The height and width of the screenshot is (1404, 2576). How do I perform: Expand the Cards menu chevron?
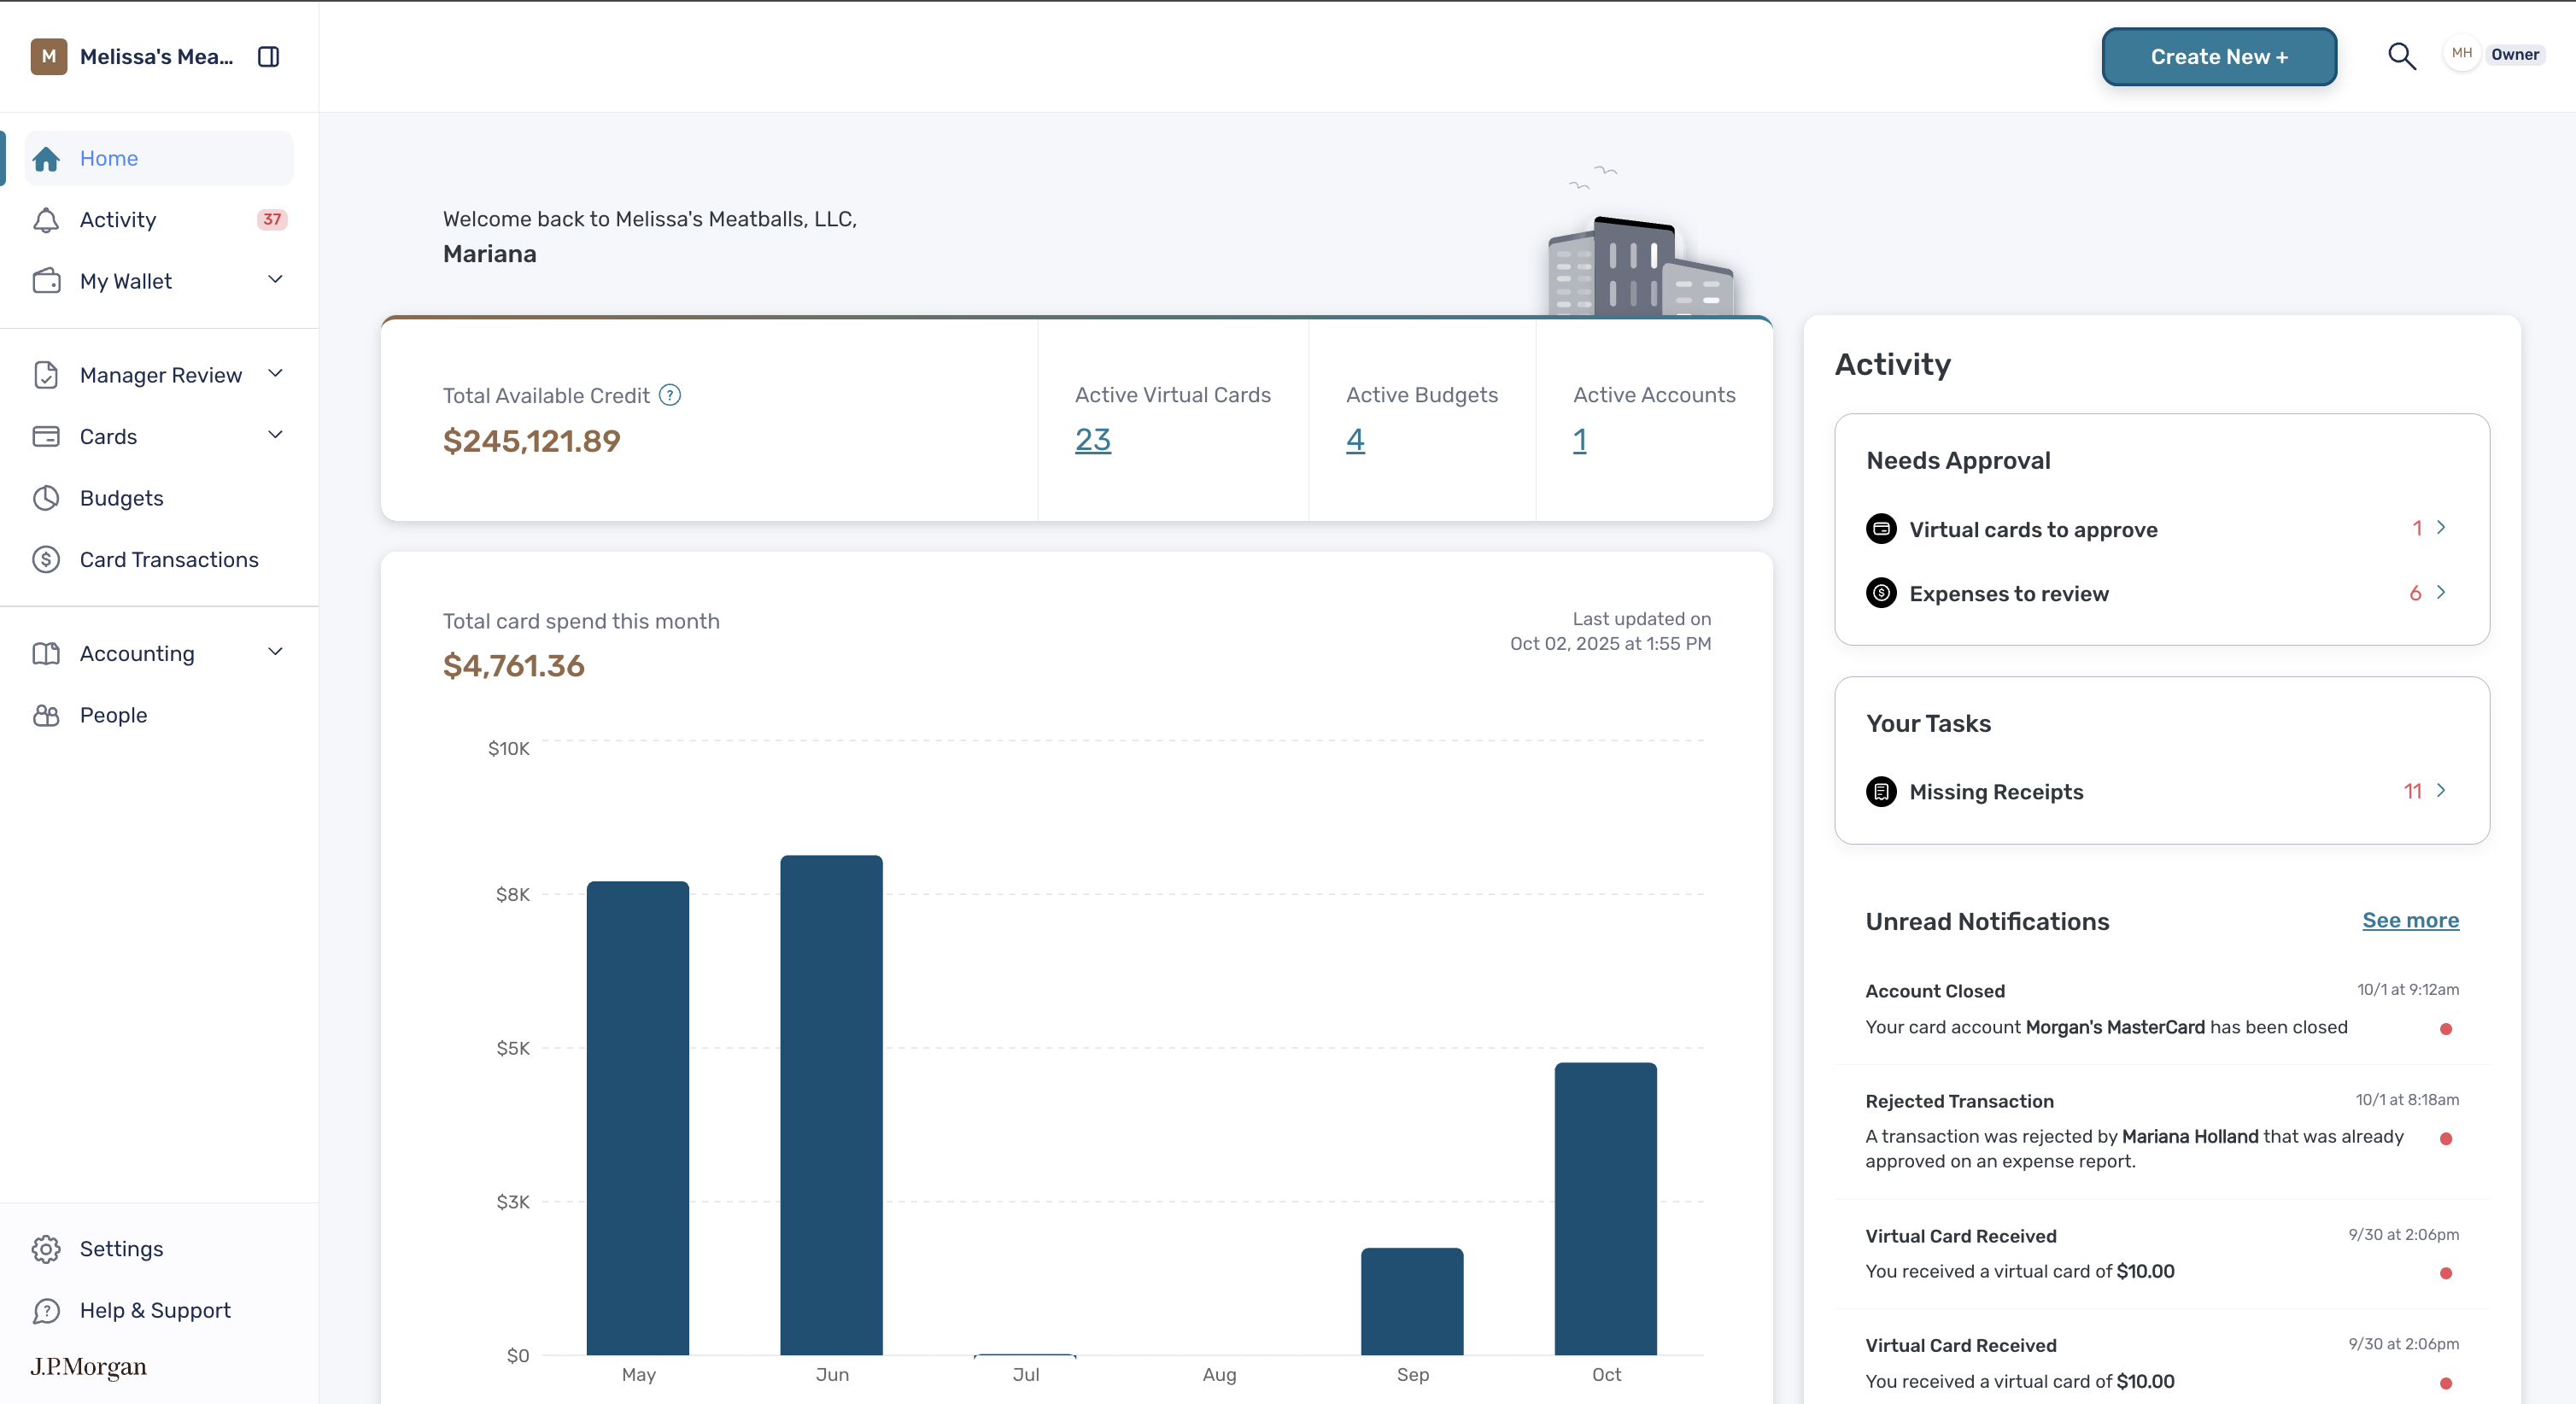pos(276,435)
